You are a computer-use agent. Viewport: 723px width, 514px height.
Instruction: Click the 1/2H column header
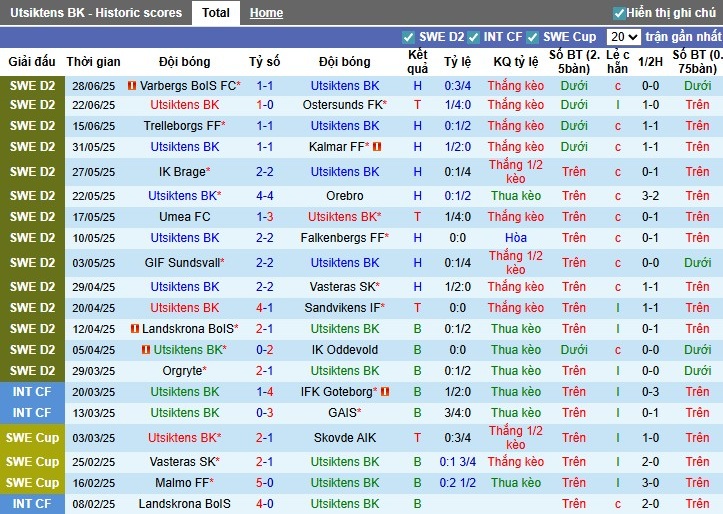650,62
